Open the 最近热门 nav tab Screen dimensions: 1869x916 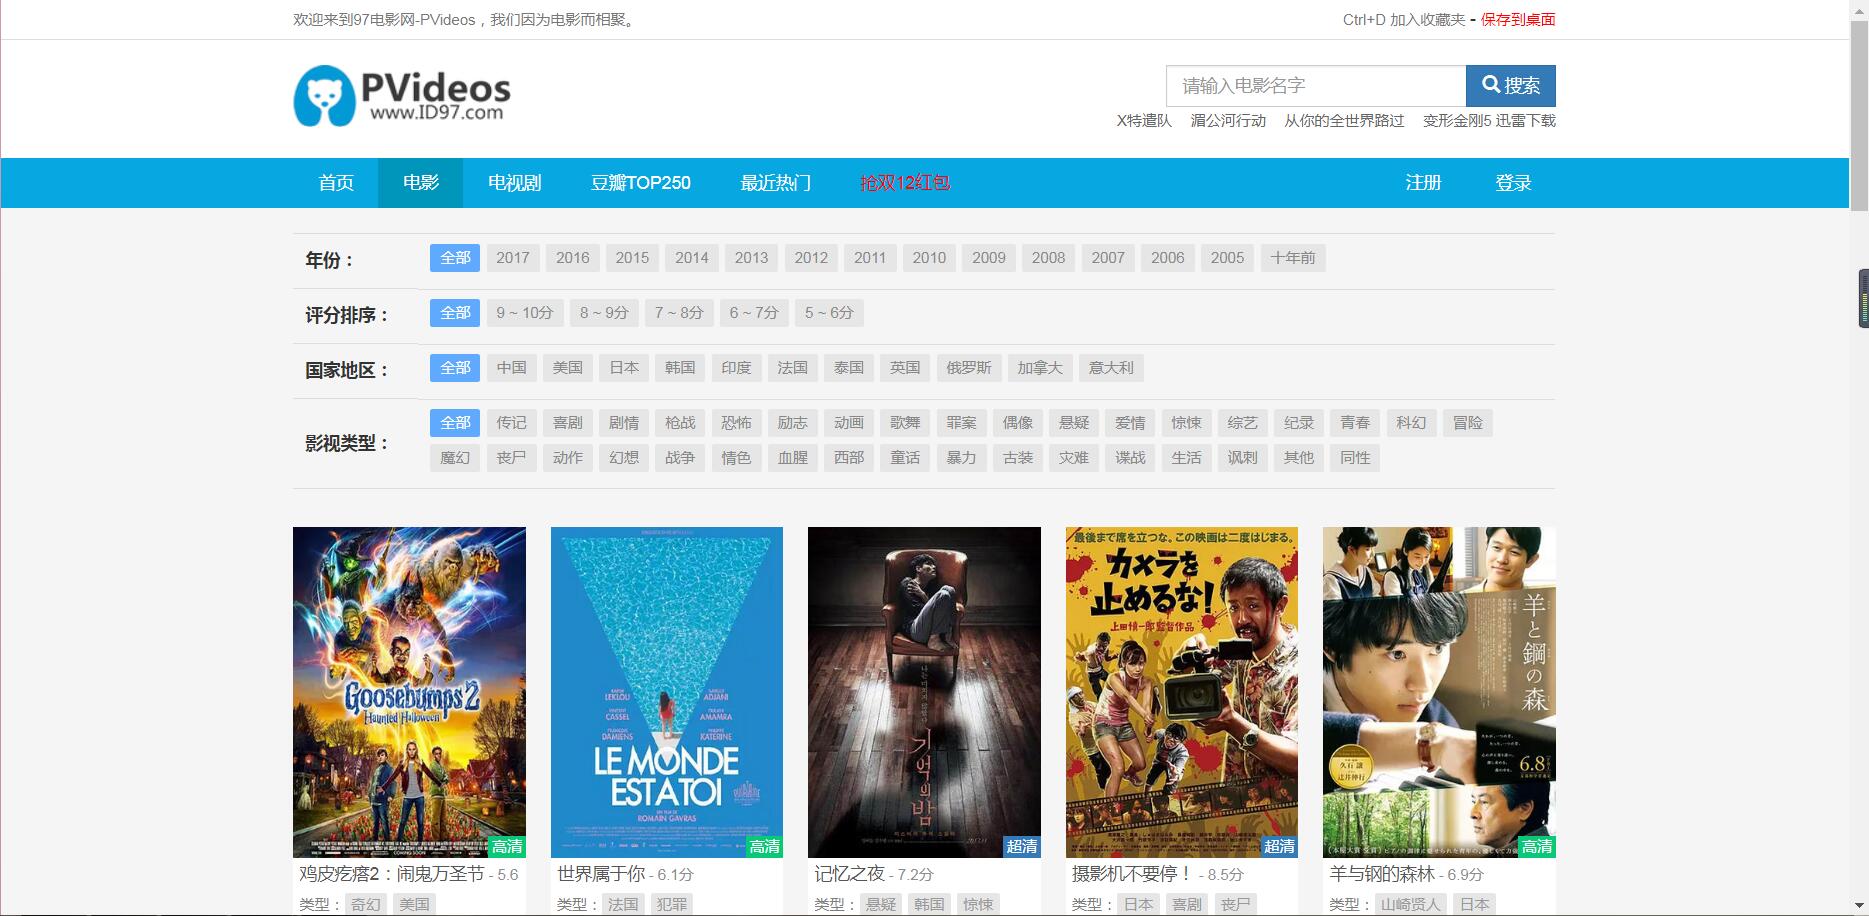(776, 183)
